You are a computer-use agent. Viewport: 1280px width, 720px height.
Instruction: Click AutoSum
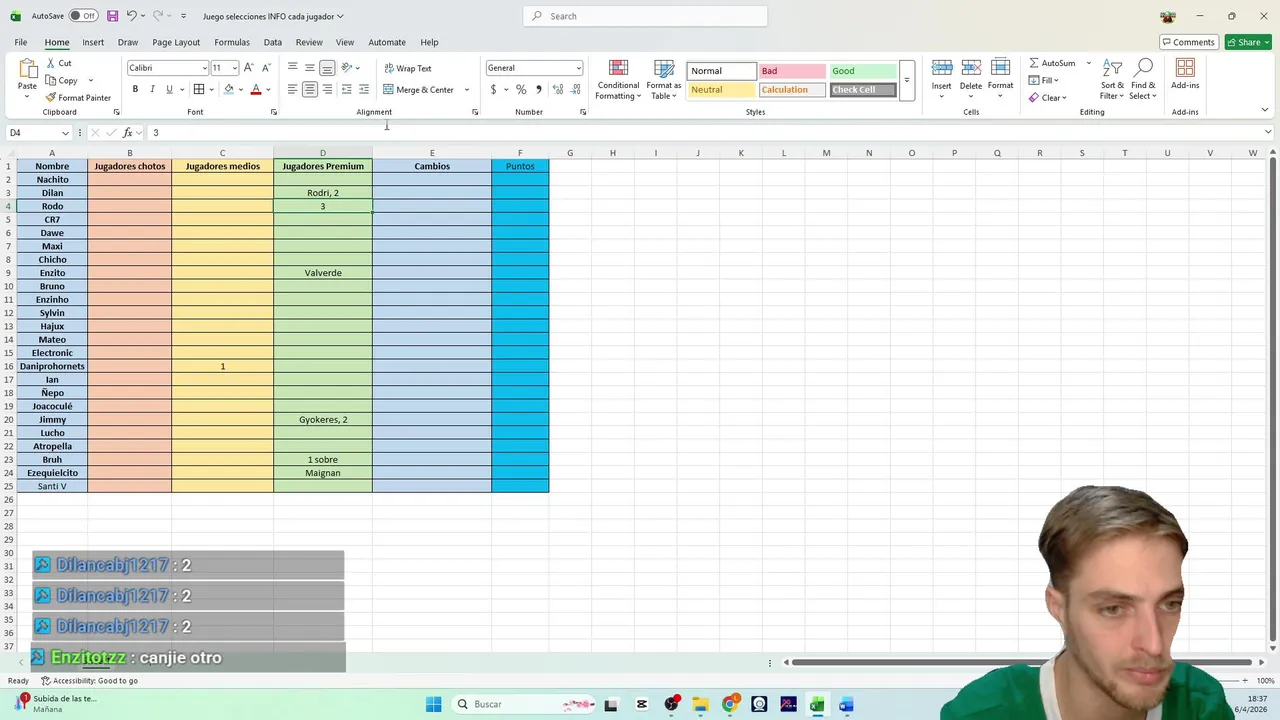[1052, 63]
